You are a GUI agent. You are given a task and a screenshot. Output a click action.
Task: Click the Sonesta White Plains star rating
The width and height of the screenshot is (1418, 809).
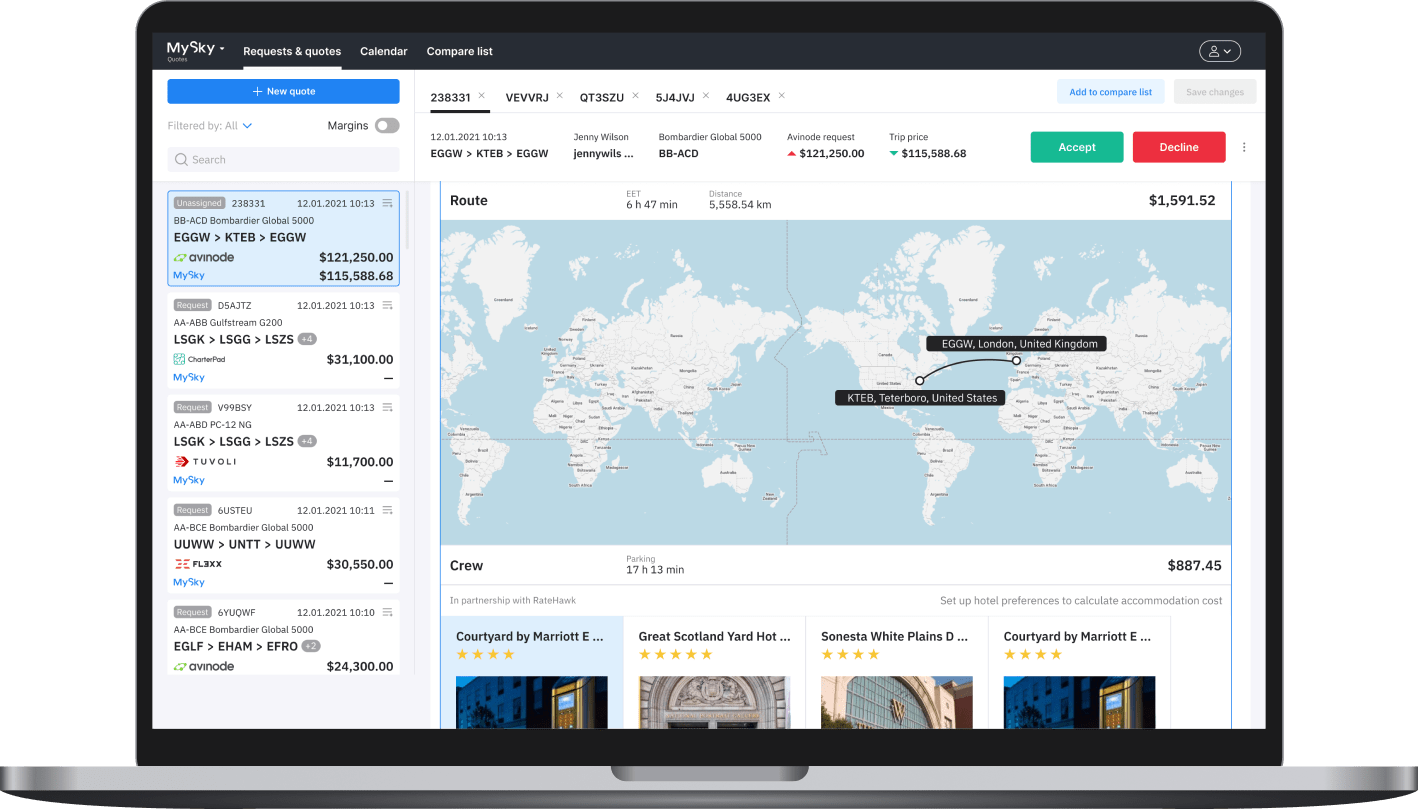click(x=850, y=655)
